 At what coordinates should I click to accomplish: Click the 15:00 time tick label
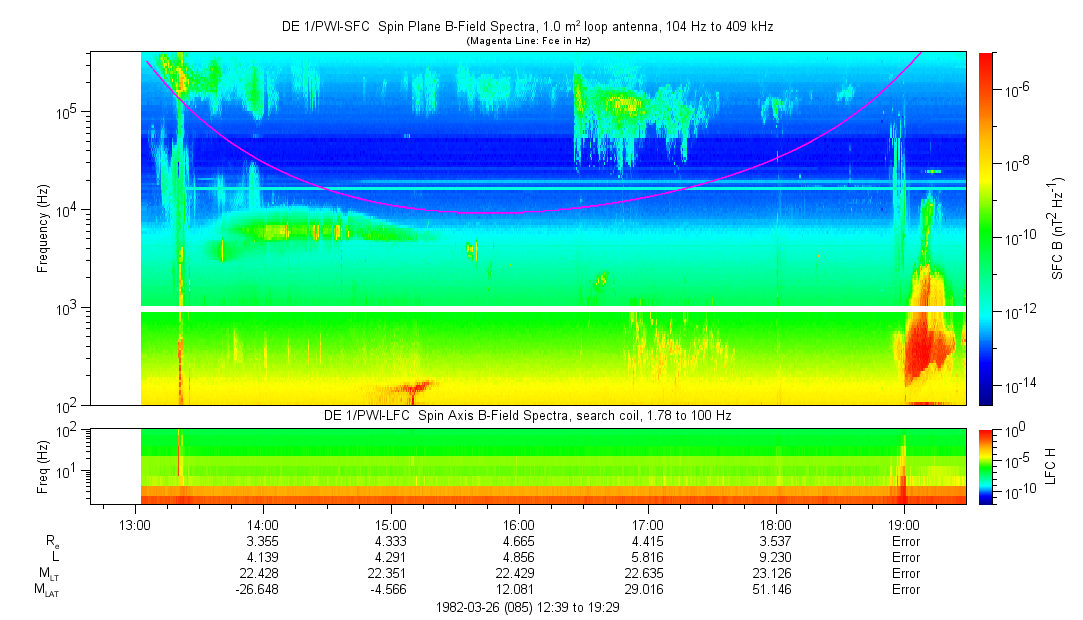(391, 525)
